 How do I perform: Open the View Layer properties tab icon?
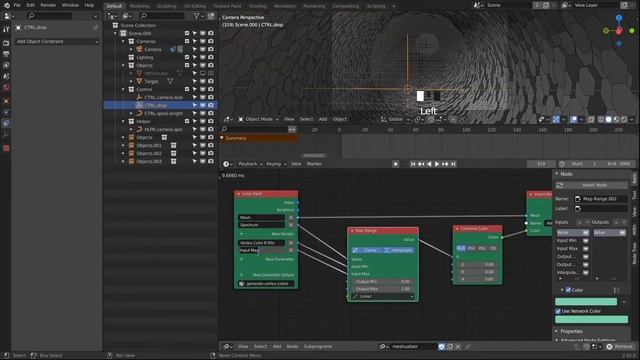(x=6, y=65)
